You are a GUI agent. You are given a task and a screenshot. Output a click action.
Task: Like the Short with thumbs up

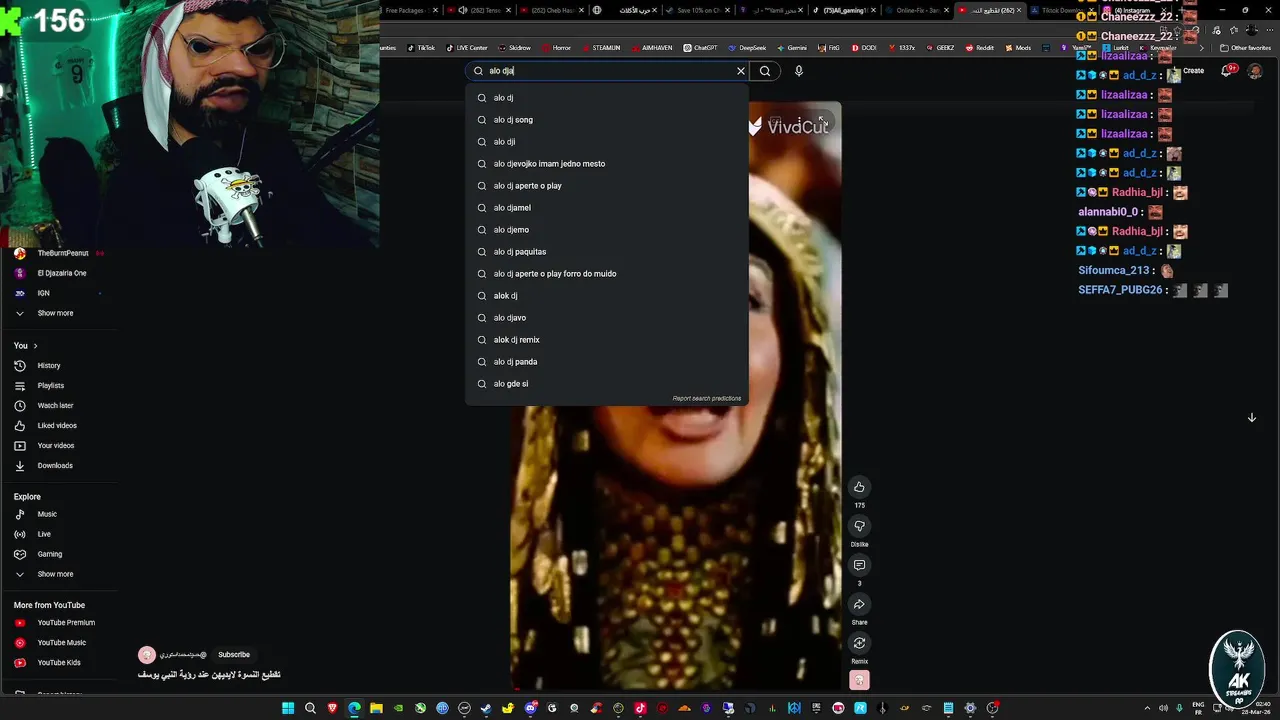point(859,487)
